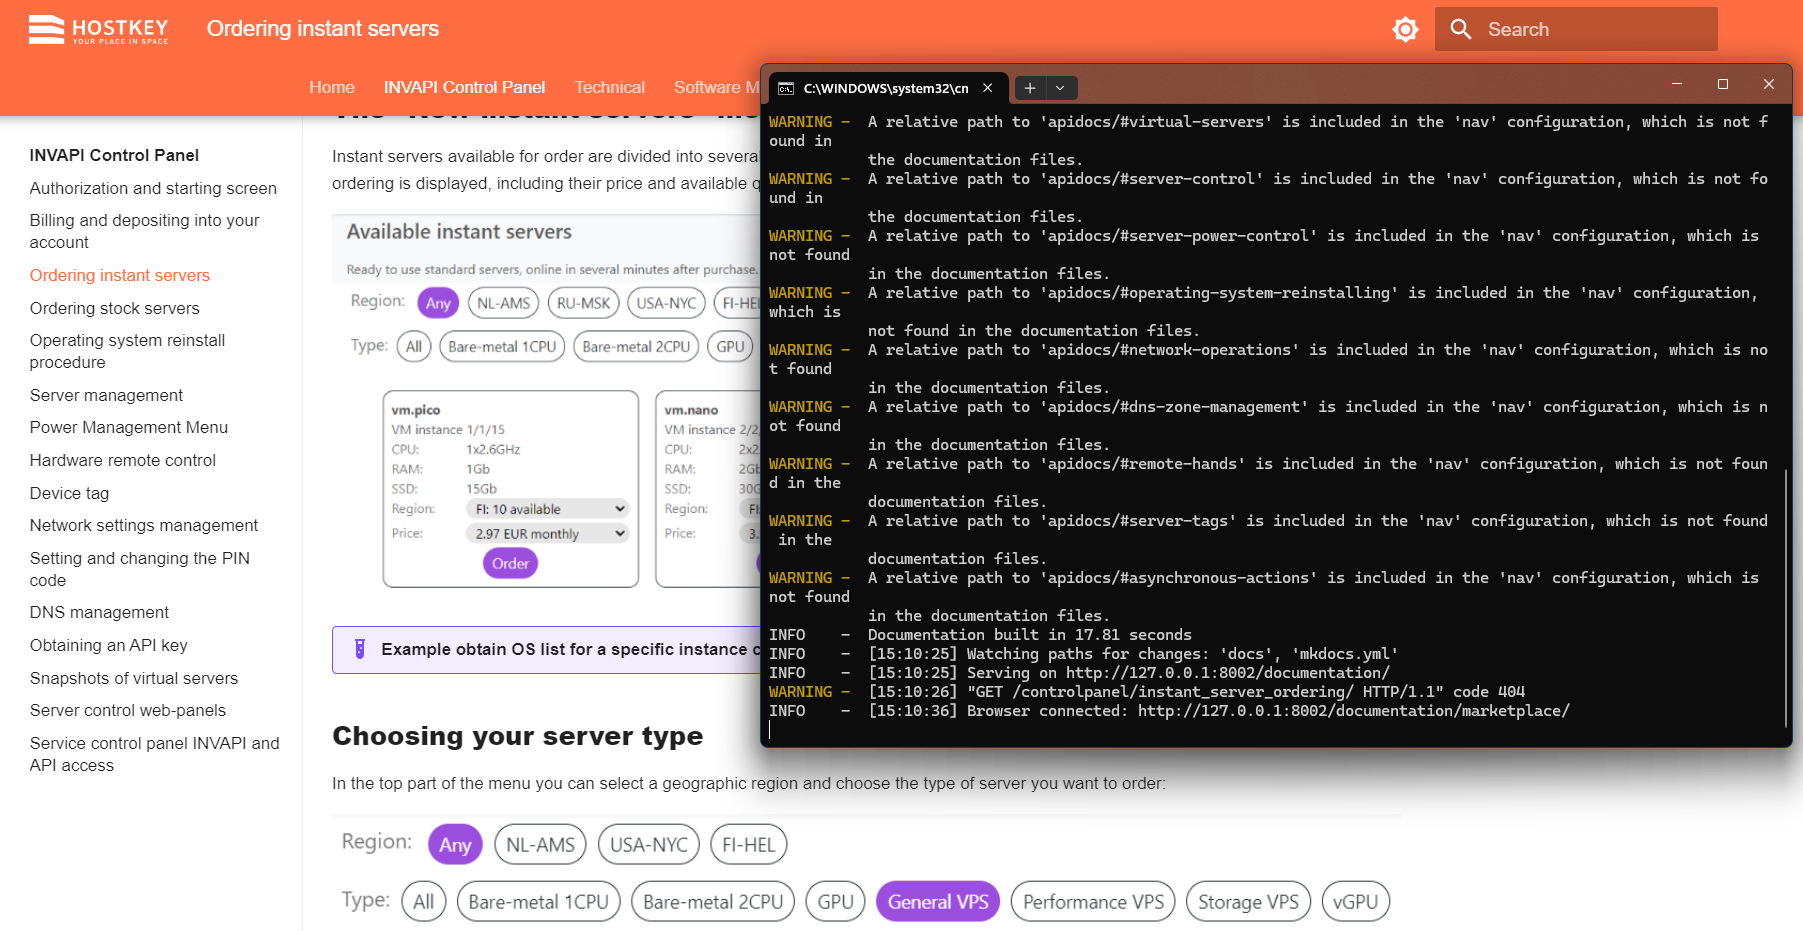Maximize the terminal window
This screenshot has width=1803, height=931.
click(x=1723, y=85)
